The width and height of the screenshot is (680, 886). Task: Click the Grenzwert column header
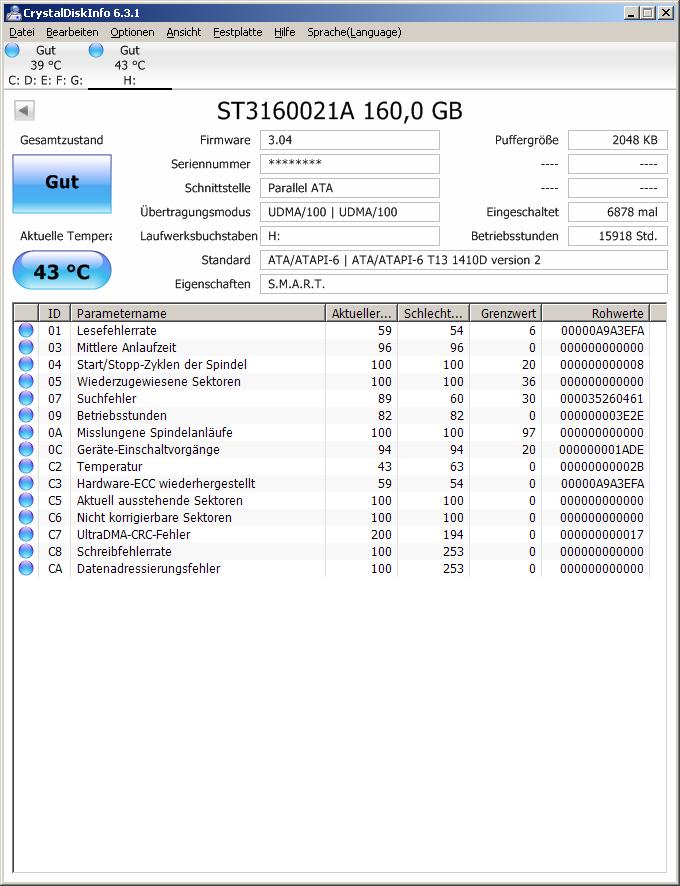[x=505, y=313]
